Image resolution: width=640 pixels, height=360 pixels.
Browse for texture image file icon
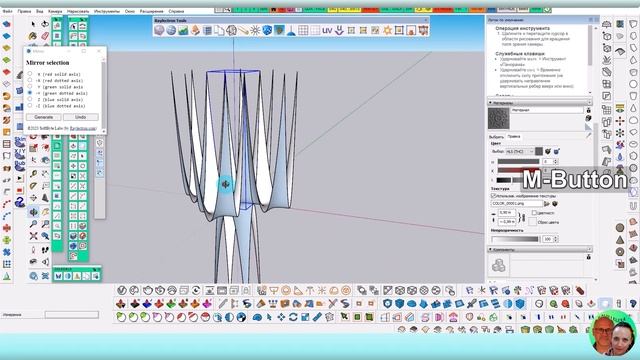tap(547, 203)
